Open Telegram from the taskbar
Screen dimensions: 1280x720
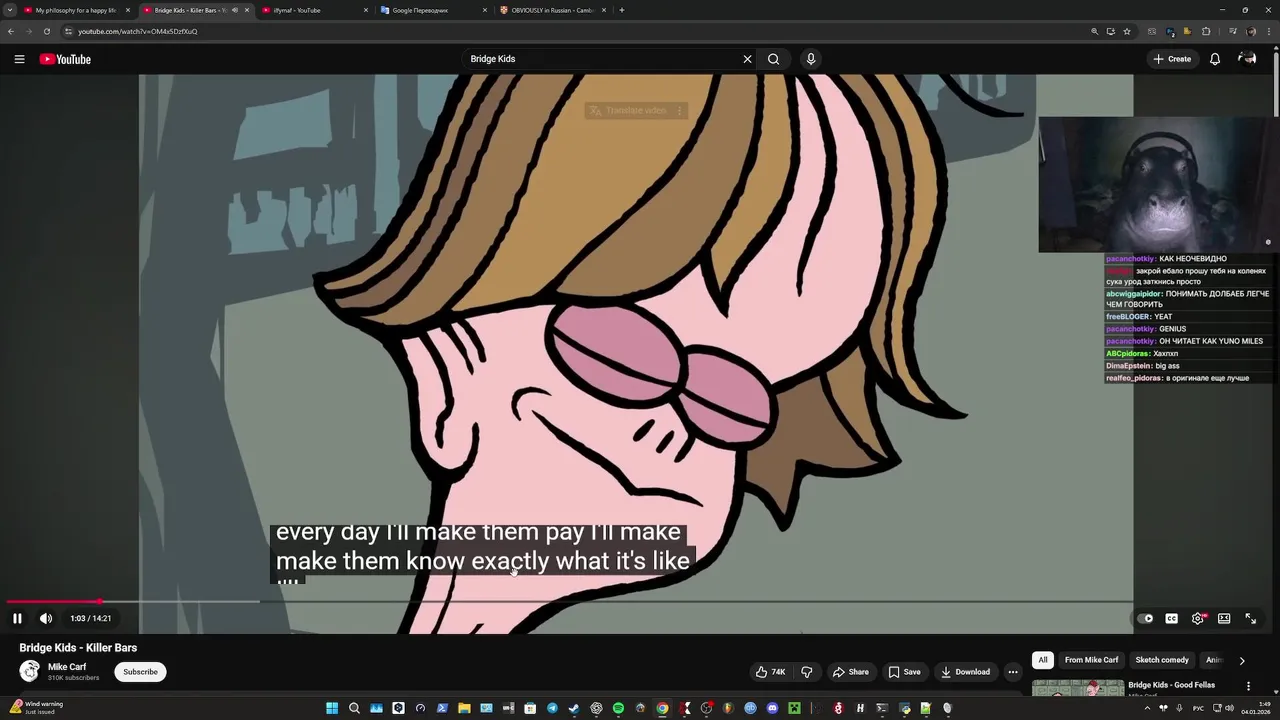[552, 708]
